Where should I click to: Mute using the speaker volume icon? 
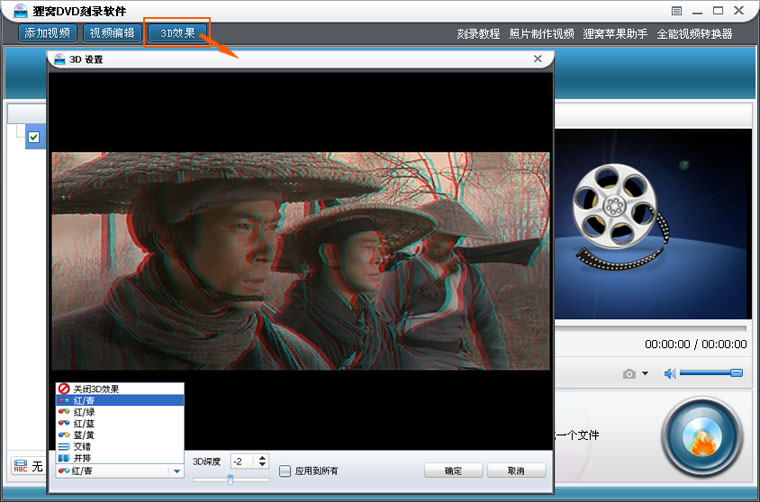pyautogui.click(x=670, y=373)
